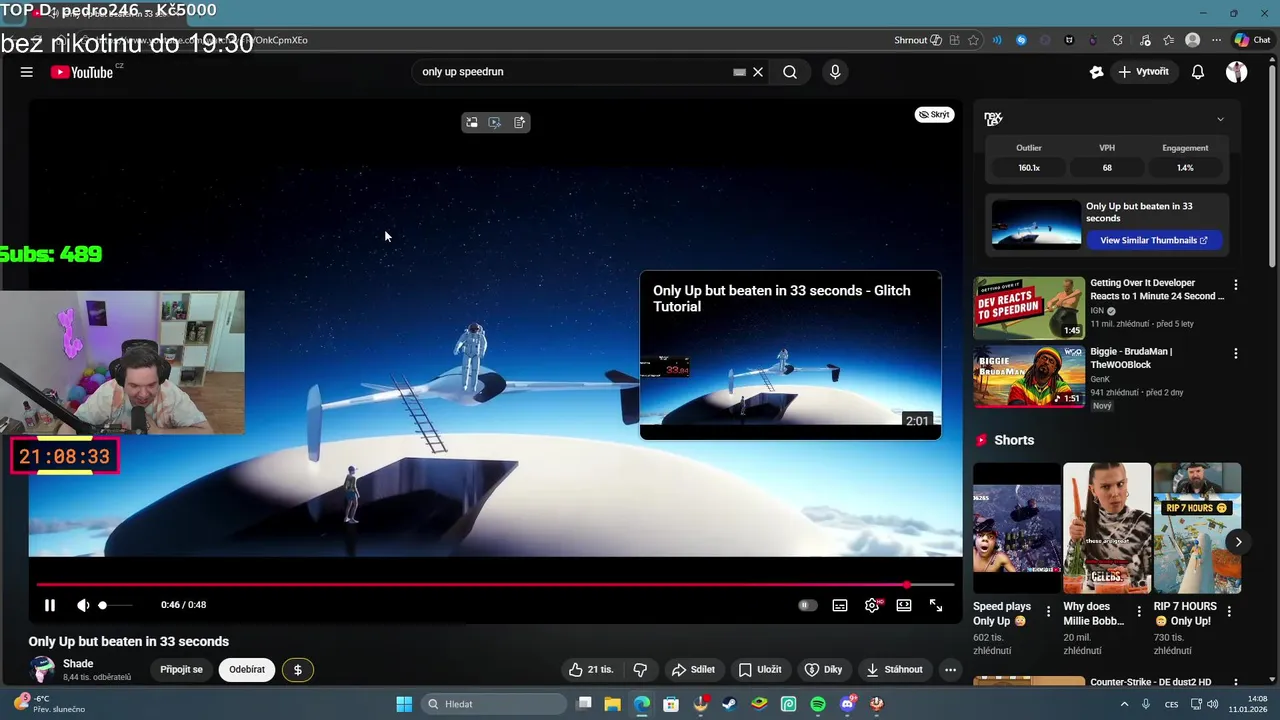Open options menu for Biggie BrudaMan video
This screenshot has width=1280, height=720.
(x=1236, y=353)
